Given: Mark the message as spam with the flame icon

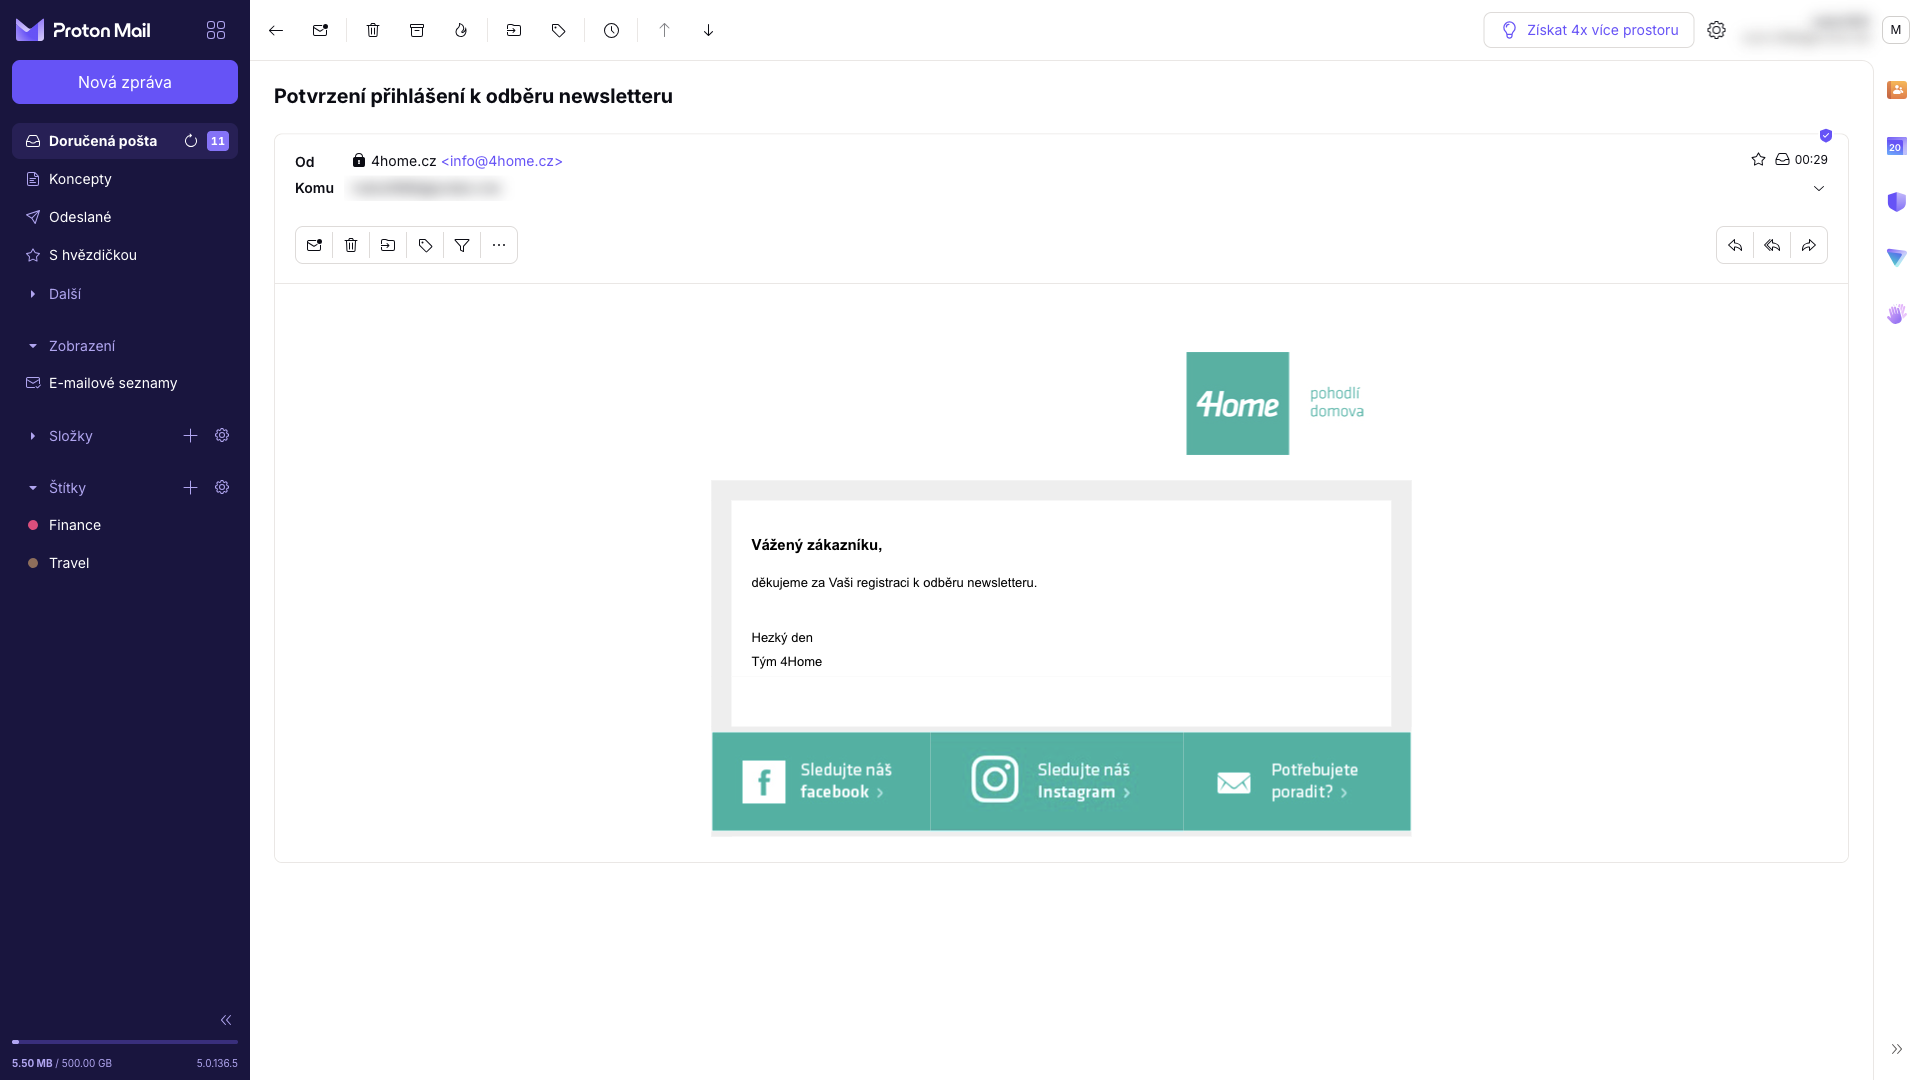Looking at the screenshot, I should pyautogui.click(x=461, y=30).
